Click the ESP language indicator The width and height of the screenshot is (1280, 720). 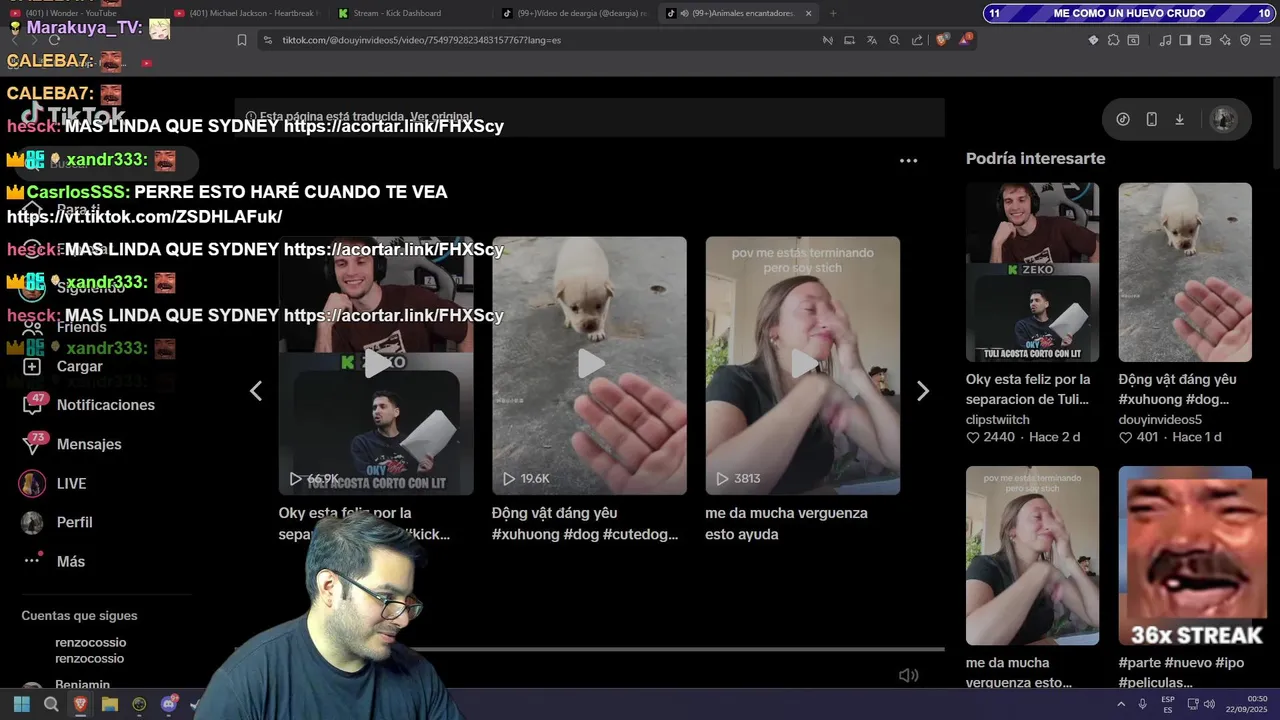pos(1168,704)
